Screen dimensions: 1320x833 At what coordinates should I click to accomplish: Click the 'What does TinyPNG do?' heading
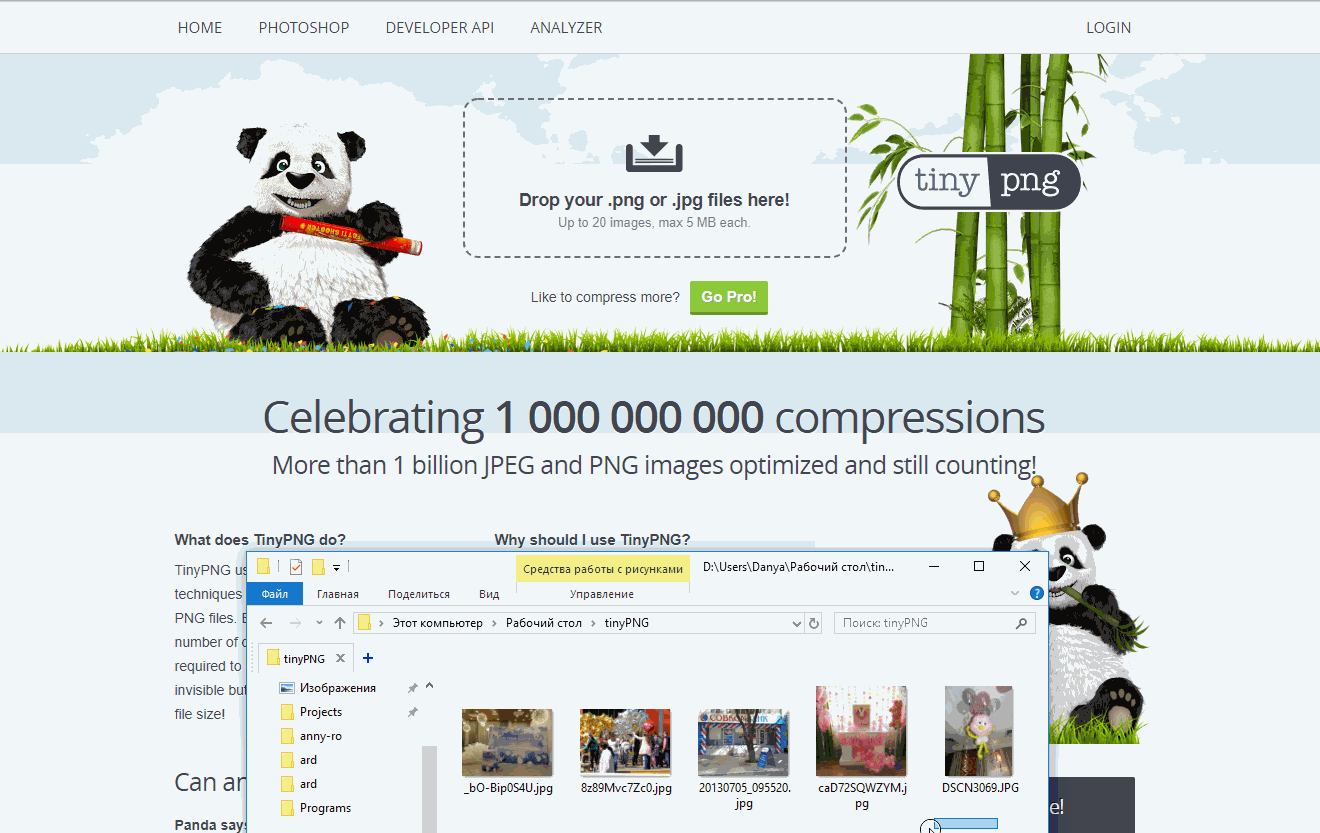(260, 540)
